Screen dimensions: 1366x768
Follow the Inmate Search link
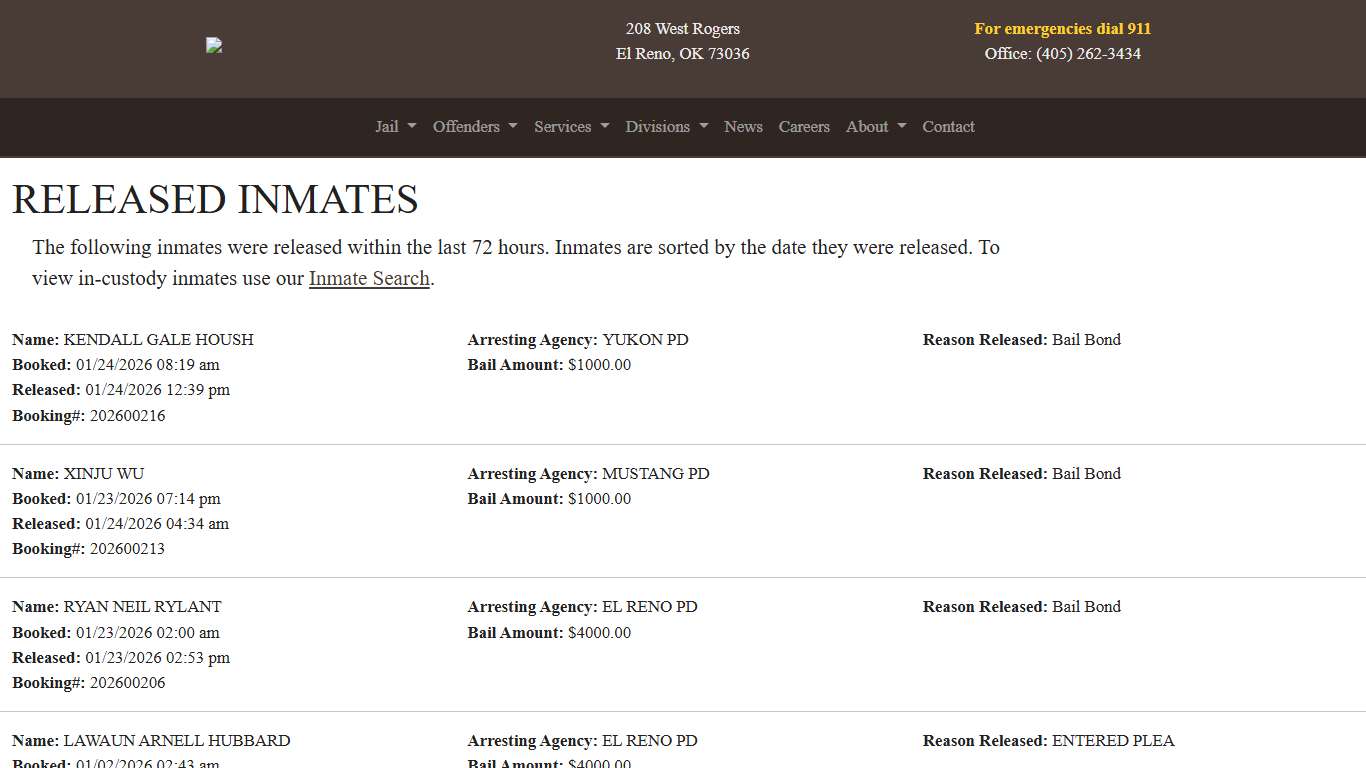click(369, 279)
